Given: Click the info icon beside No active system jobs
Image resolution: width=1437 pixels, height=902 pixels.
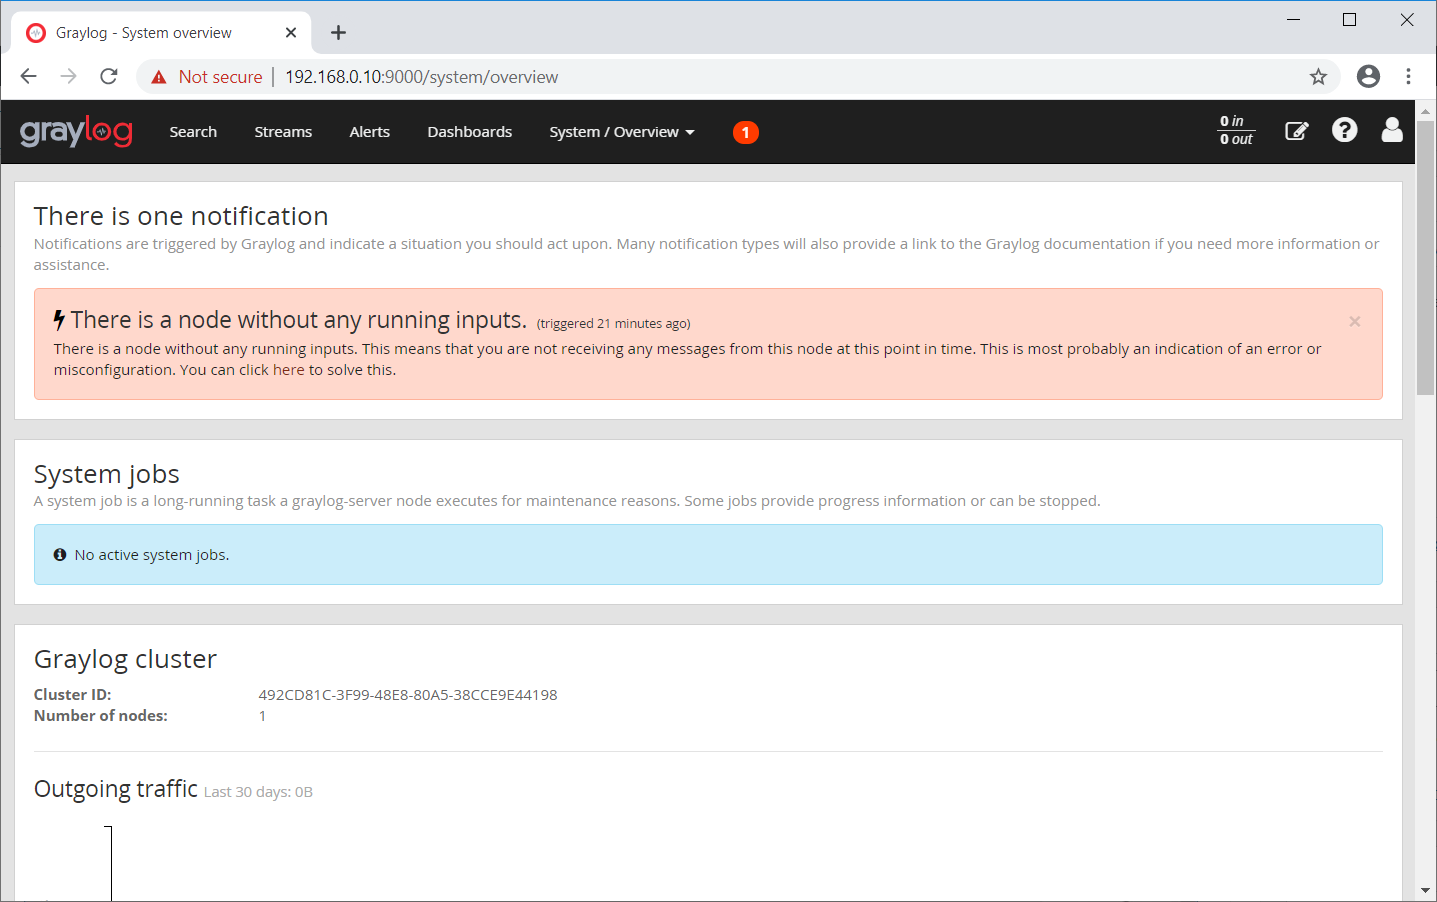Looking at the screenshot, I should 60,554.
